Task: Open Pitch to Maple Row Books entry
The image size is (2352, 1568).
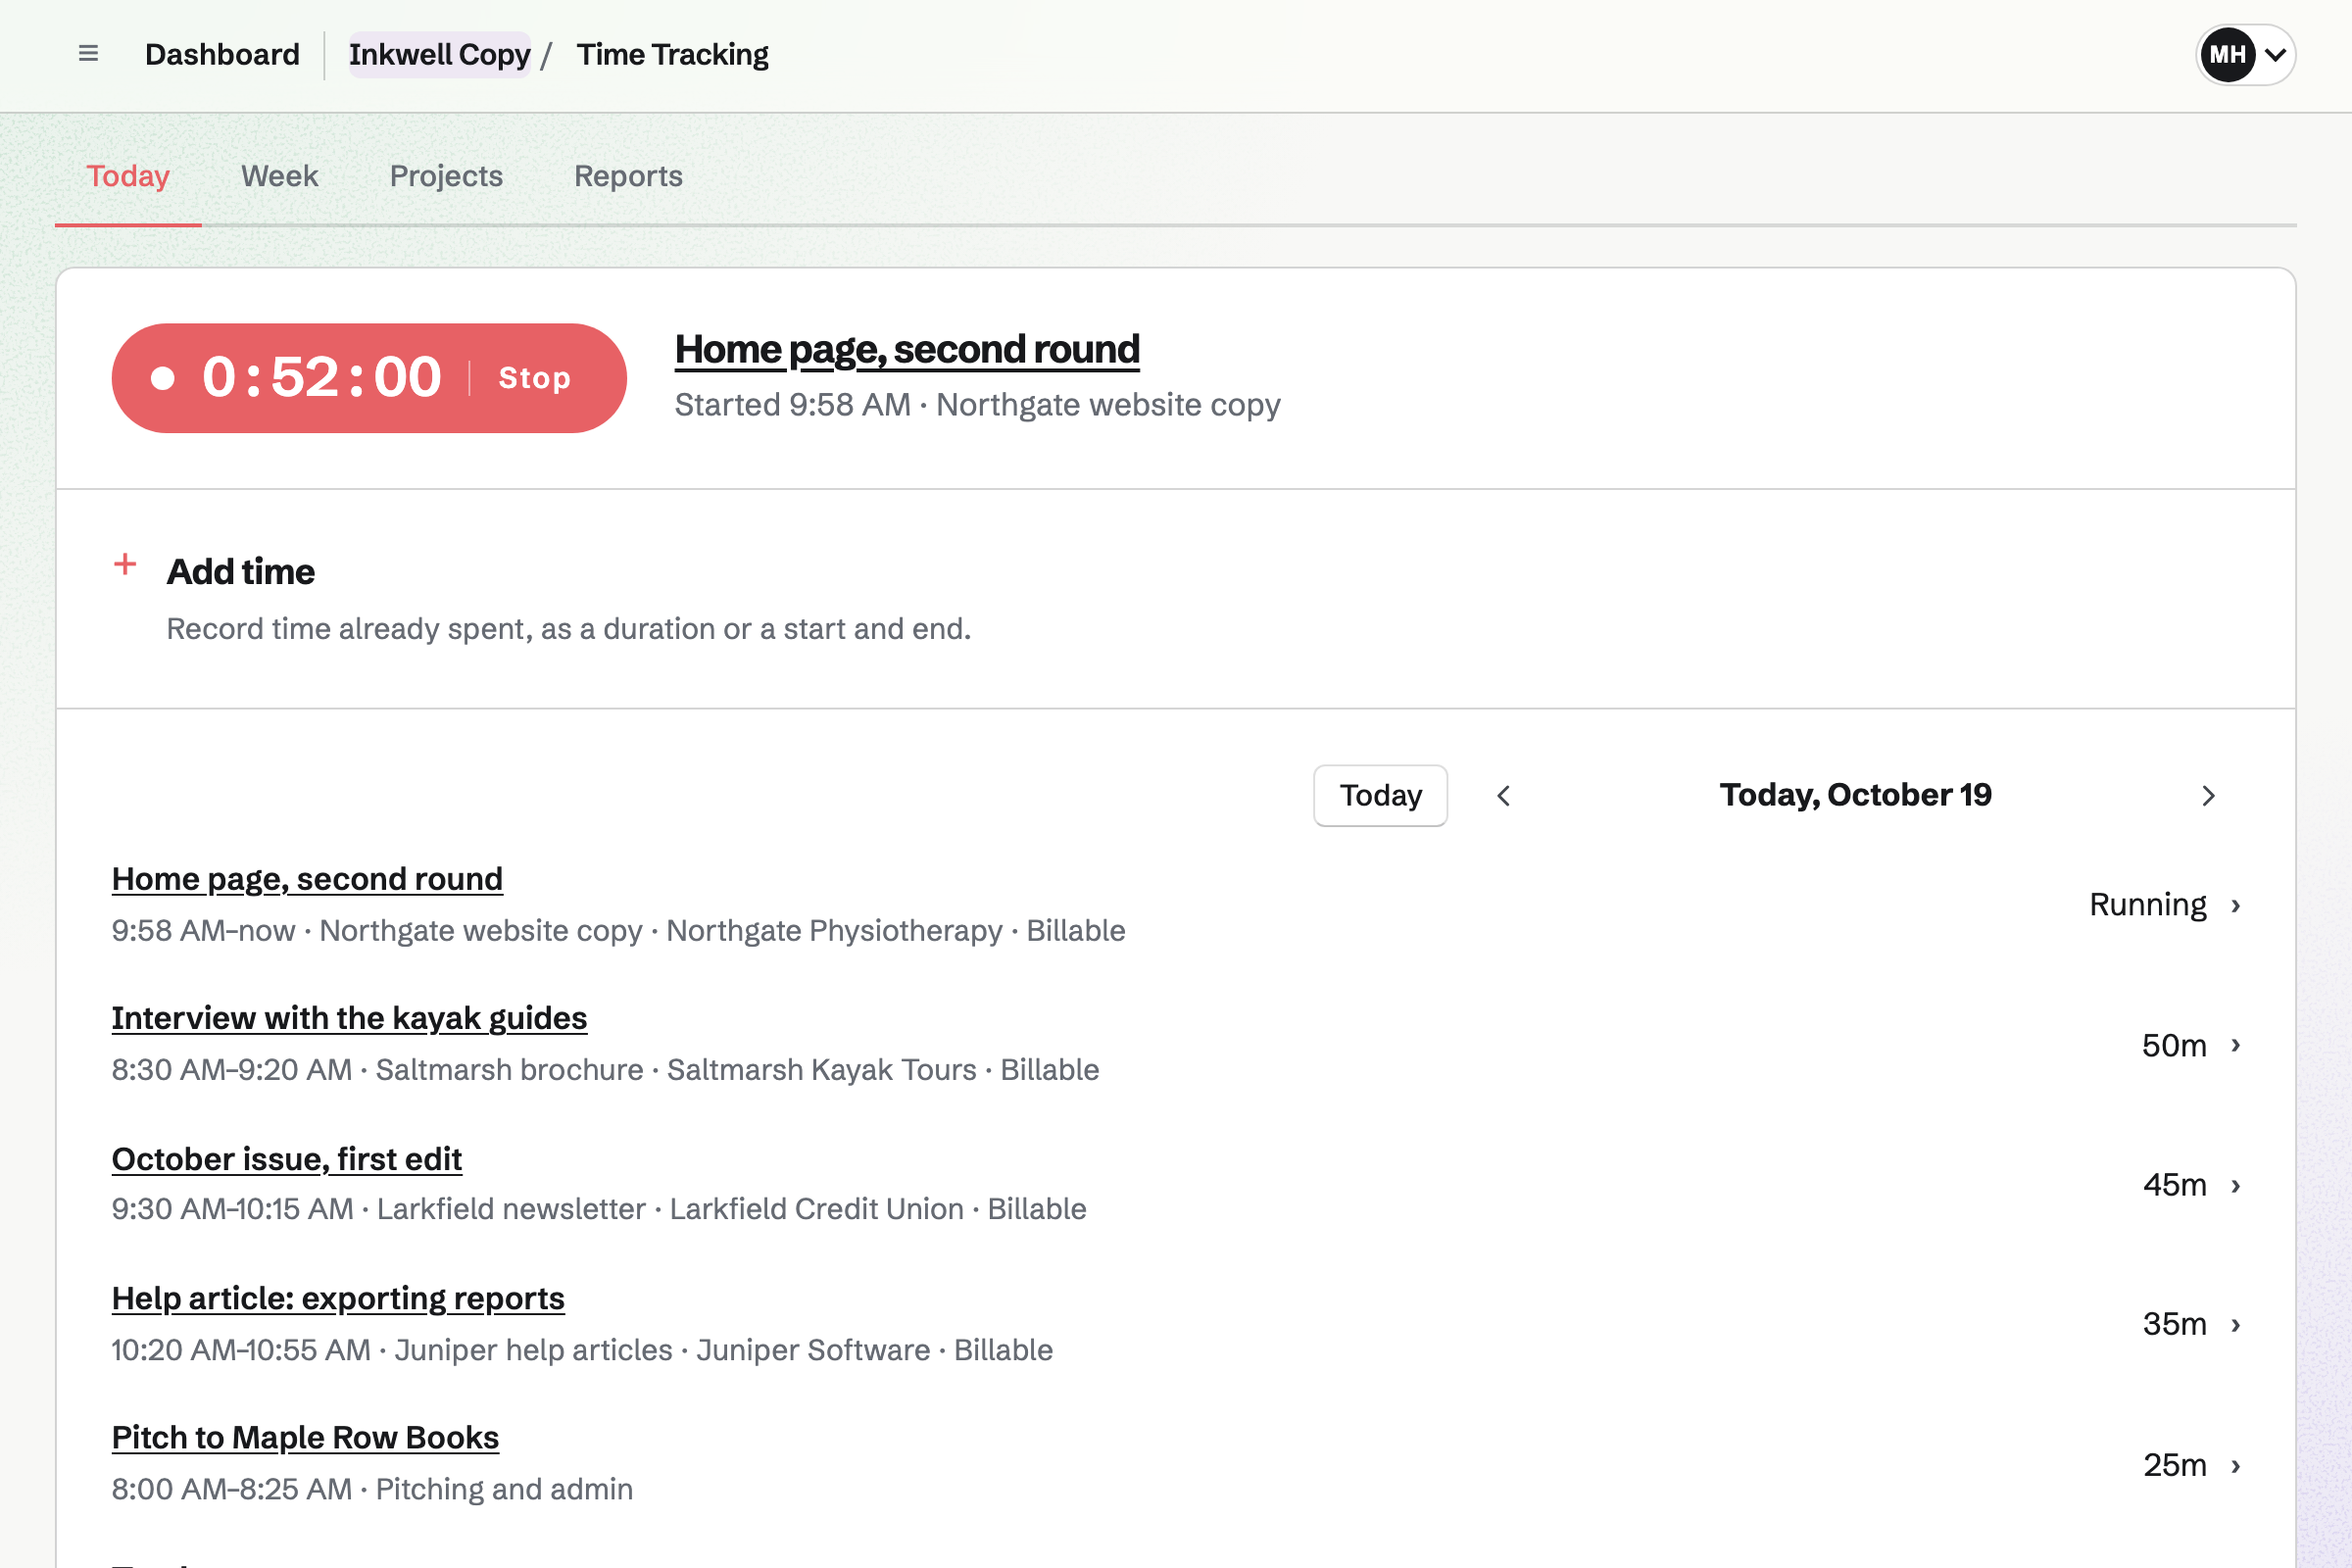Action: coord(305,1437)
